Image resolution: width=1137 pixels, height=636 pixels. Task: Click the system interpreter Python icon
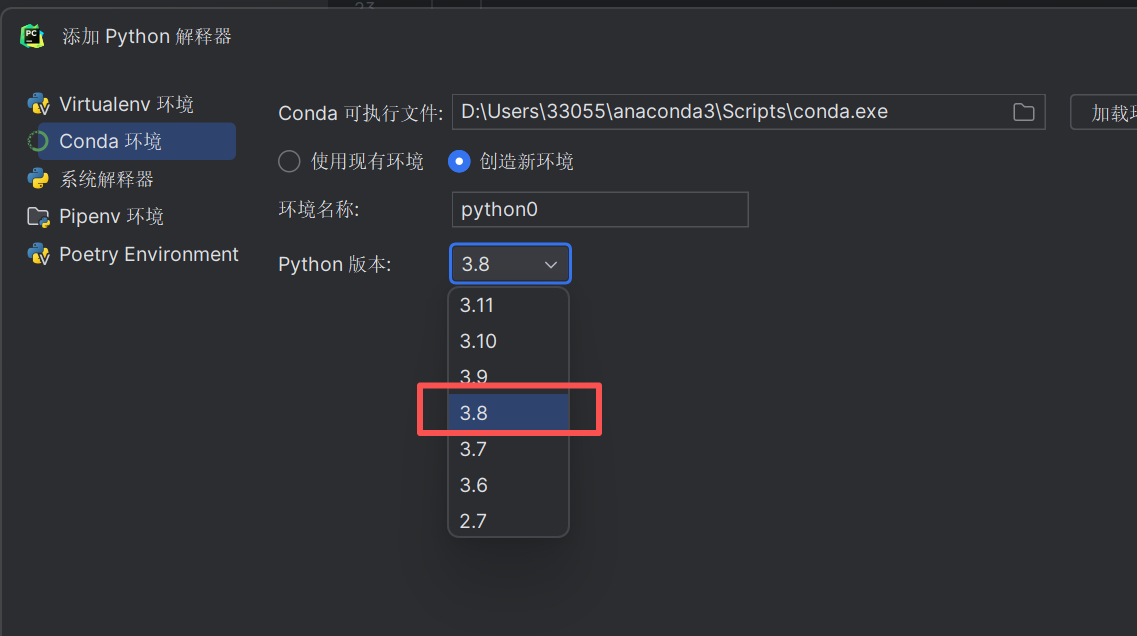(38, 179)
